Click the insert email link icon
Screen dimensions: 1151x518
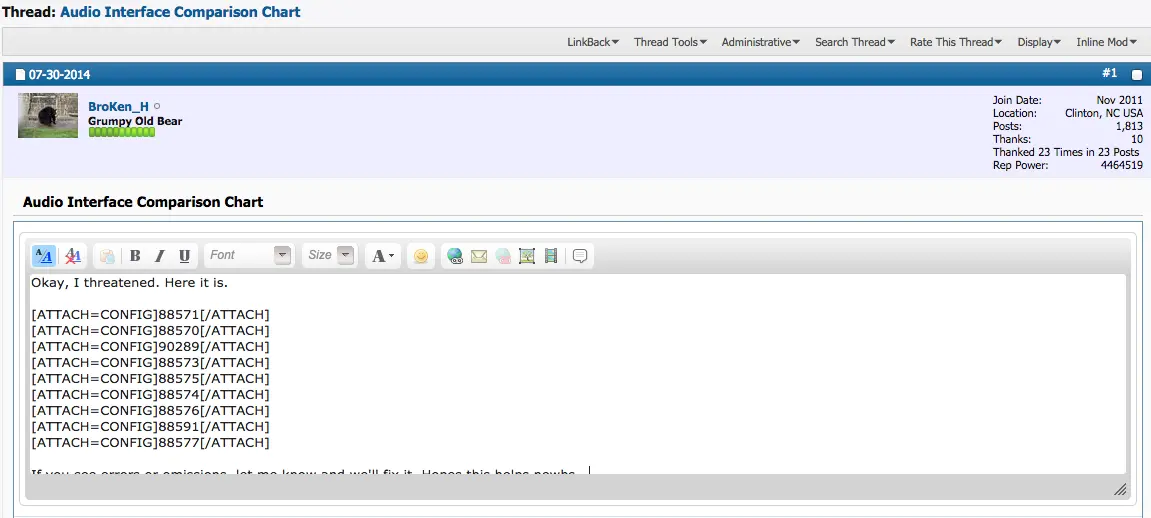[x=479, y=256]
